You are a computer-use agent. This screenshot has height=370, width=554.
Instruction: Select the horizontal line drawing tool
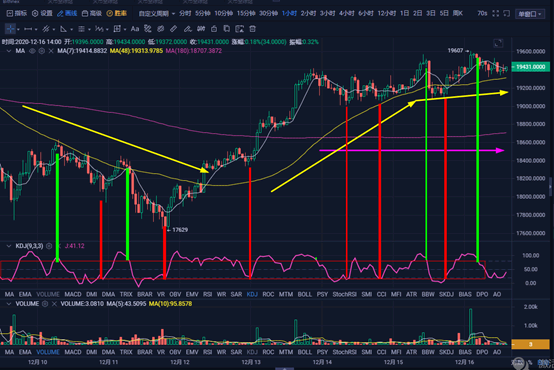pos(28,29)
